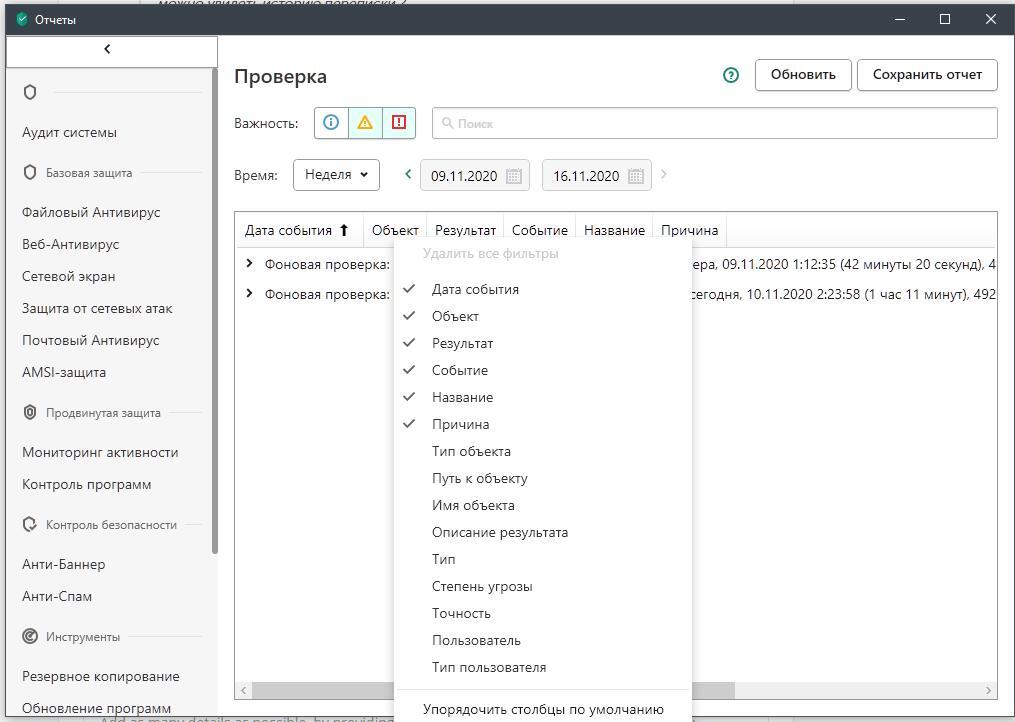Click the Обновить button

point(803,75)
